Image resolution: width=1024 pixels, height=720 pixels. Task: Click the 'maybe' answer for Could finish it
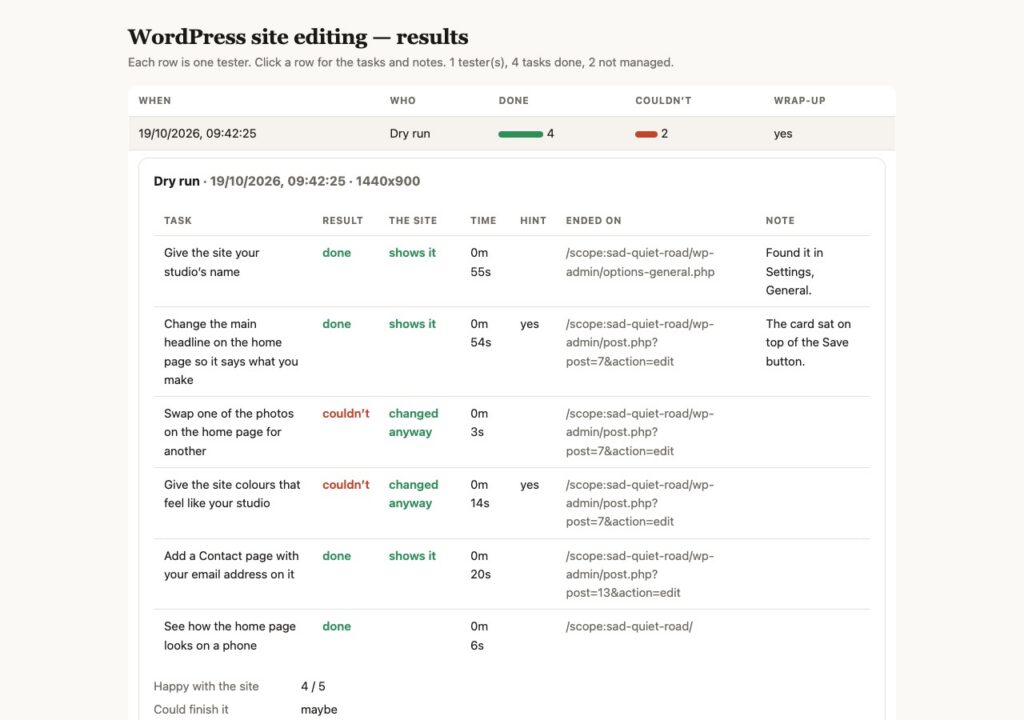[x=319, y=710]
